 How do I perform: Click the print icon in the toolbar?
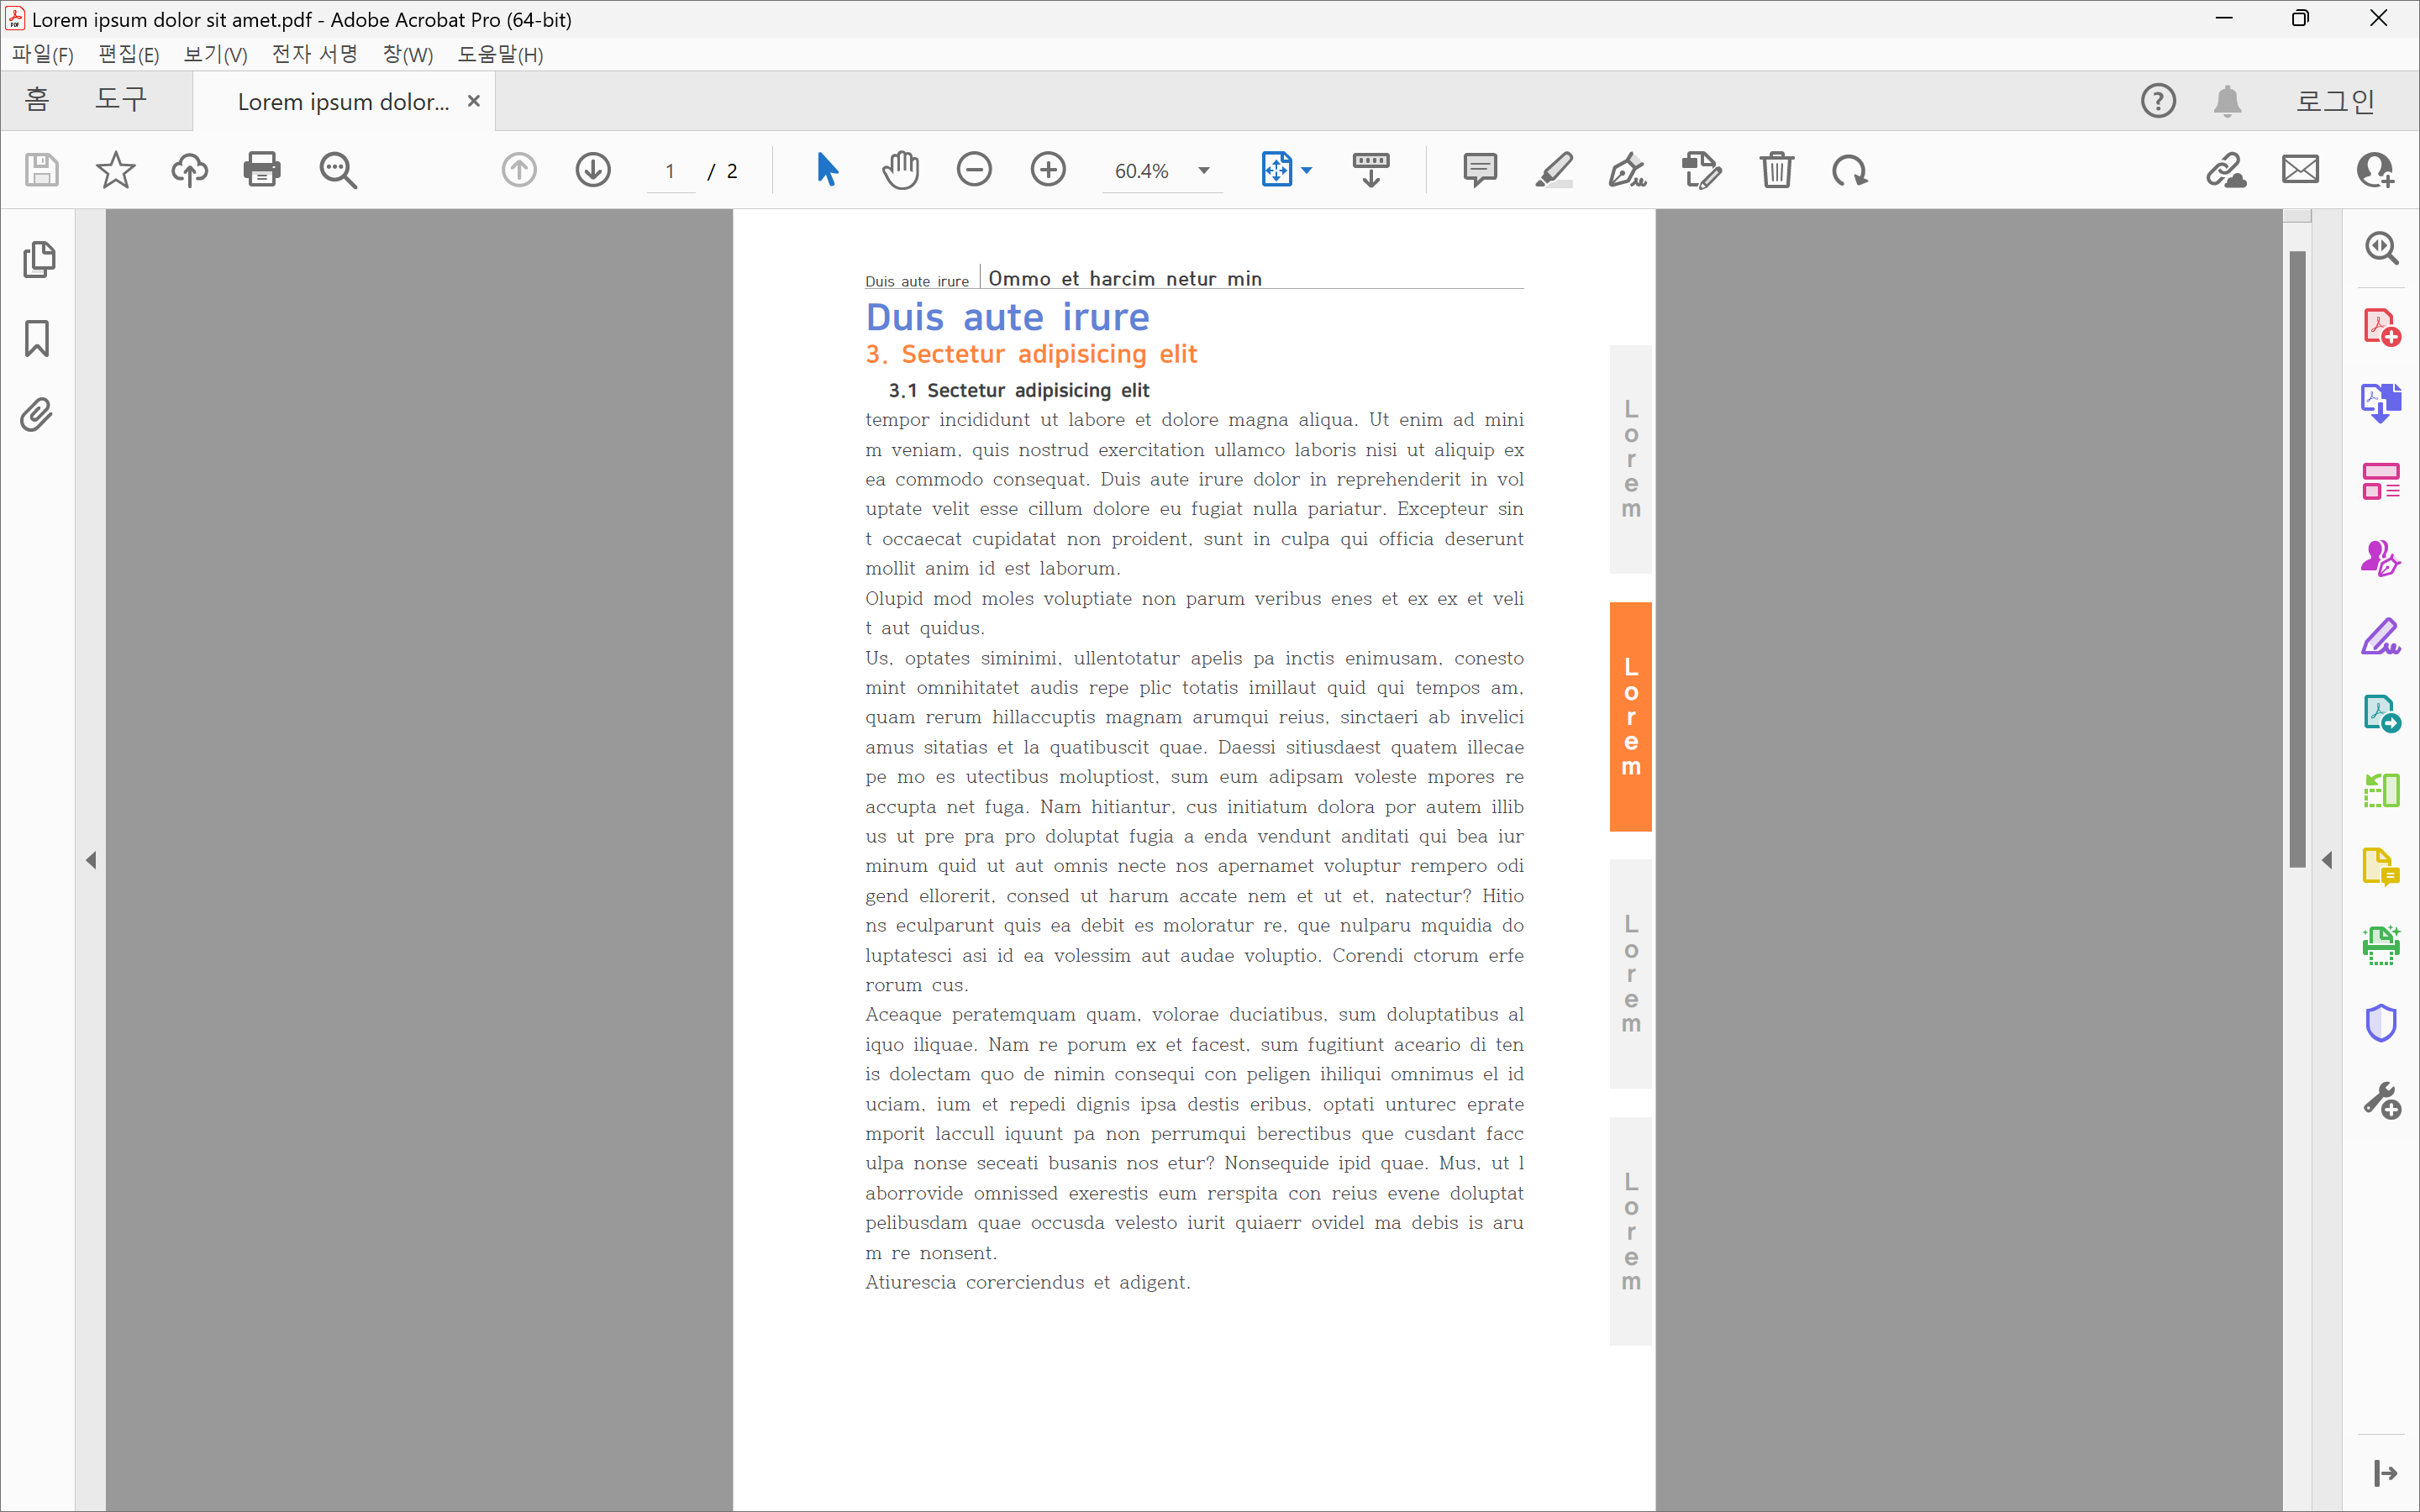pos(262,170)
